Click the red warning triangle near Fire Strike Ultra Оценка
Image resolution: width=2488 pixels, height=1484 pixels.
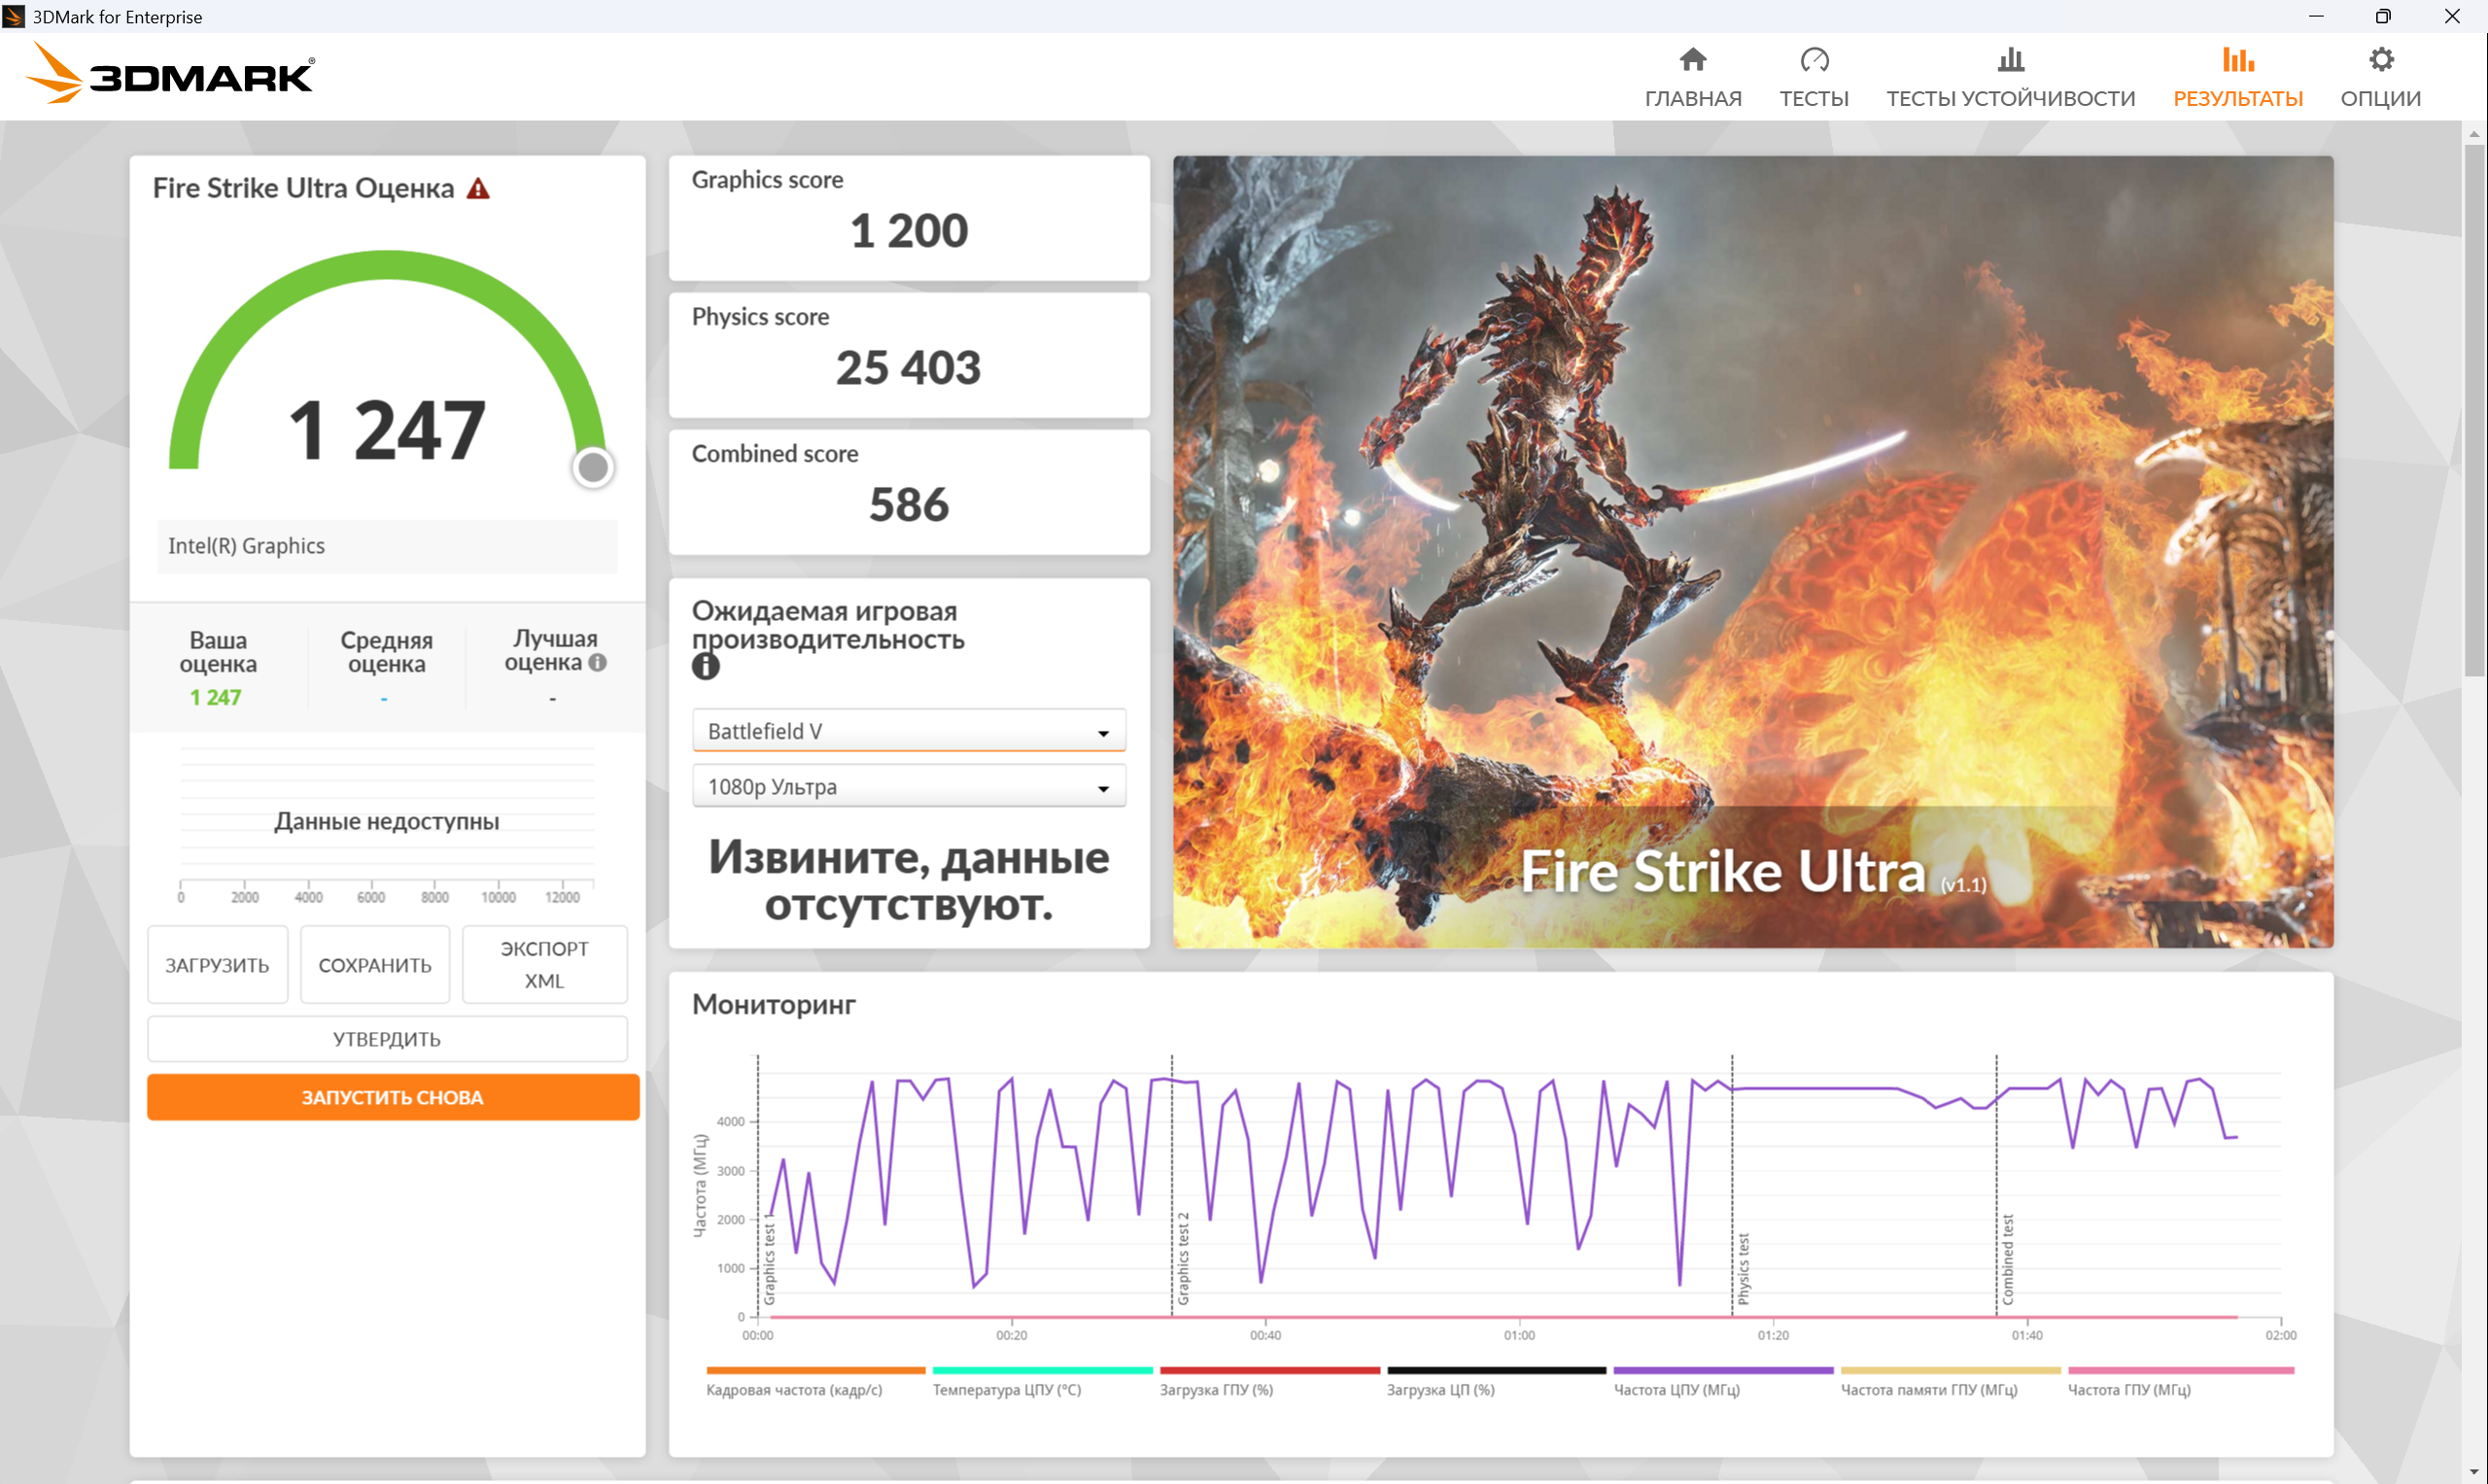(478, 188)
